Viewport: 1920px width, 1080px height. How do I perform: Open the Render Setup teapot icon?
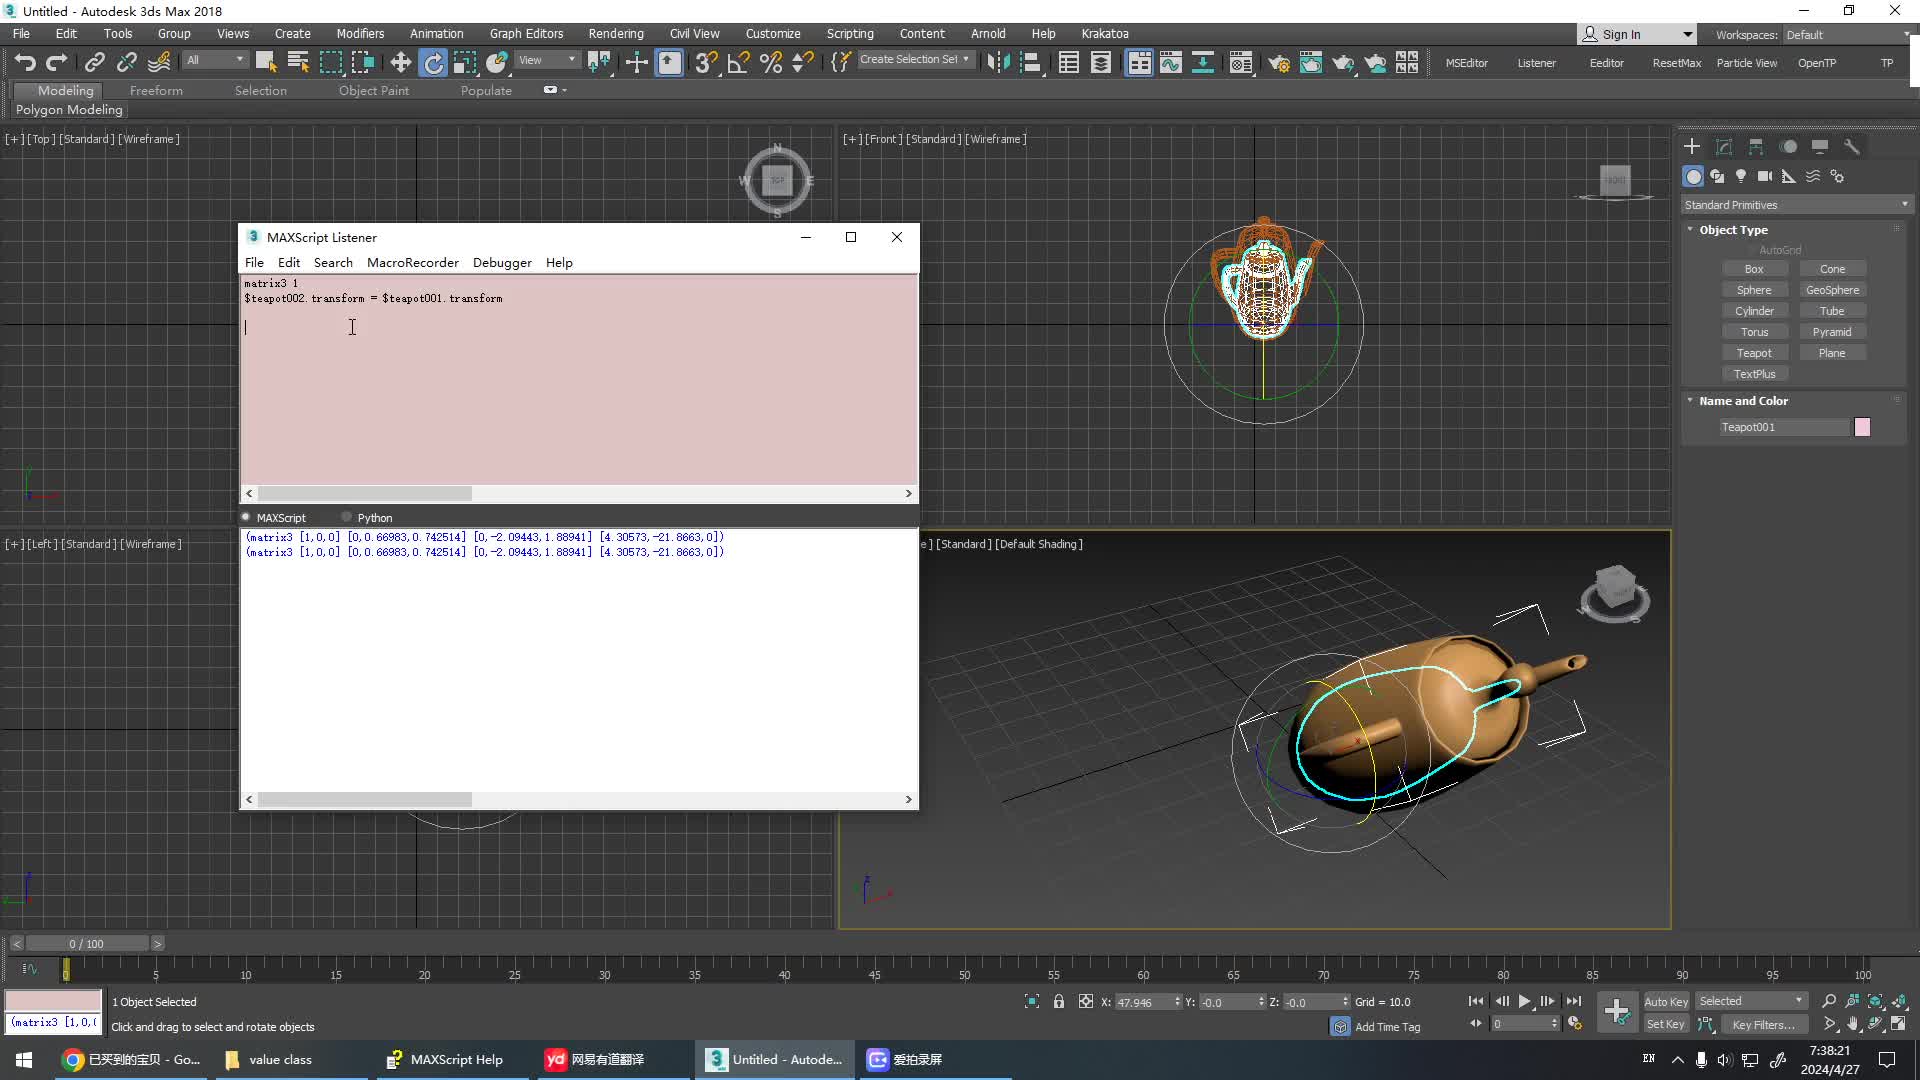(1279, 63)
